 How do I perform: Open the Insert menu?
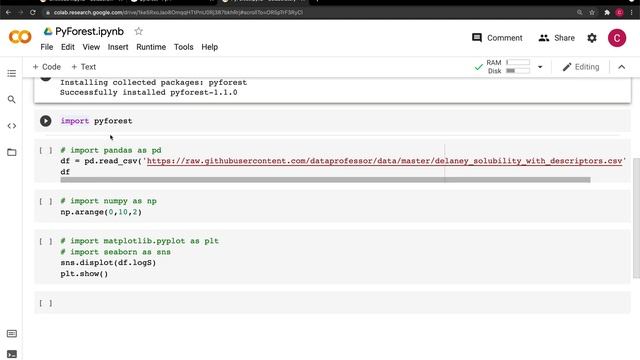(x=118, y=47)
